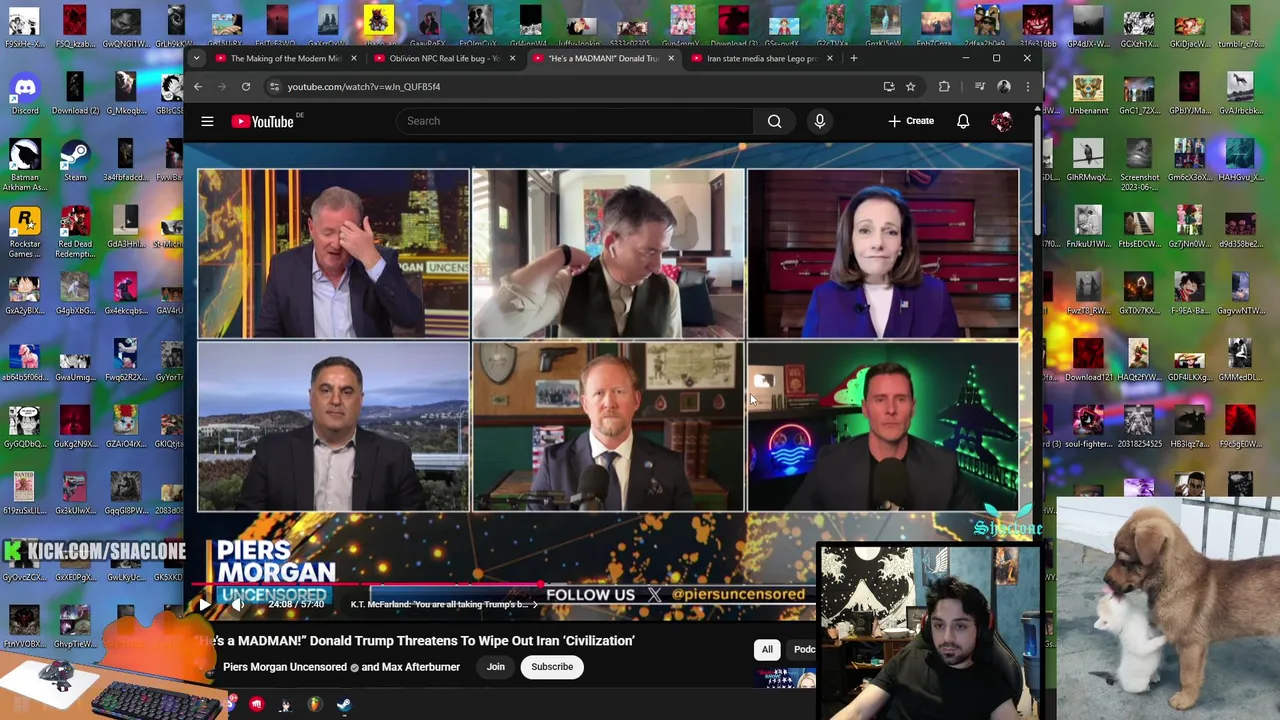Open the Max Afterburner channel link
This screenshot has width=1280, height=720.
[421, 667]
